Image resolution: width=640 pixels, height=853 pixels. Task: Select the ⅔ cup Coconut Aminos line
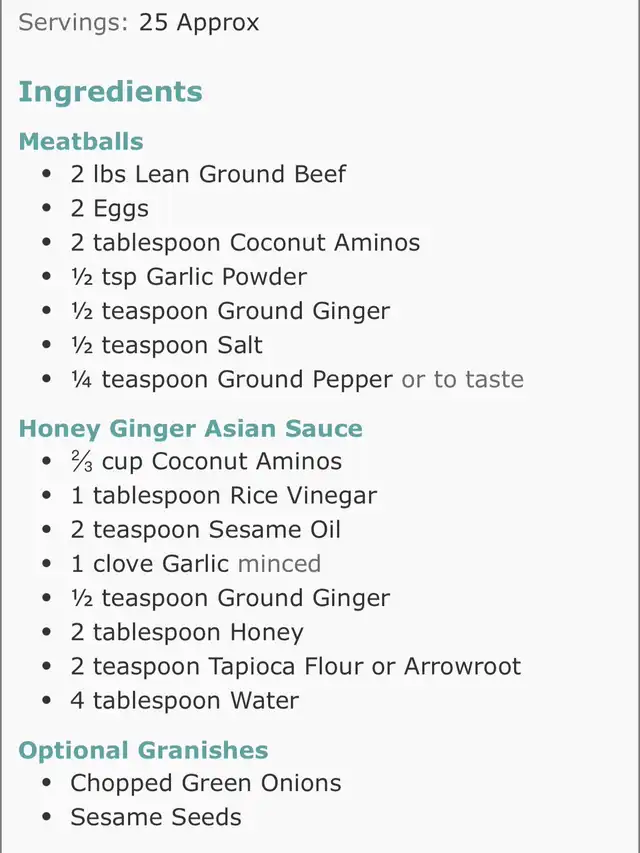point(206,461)
